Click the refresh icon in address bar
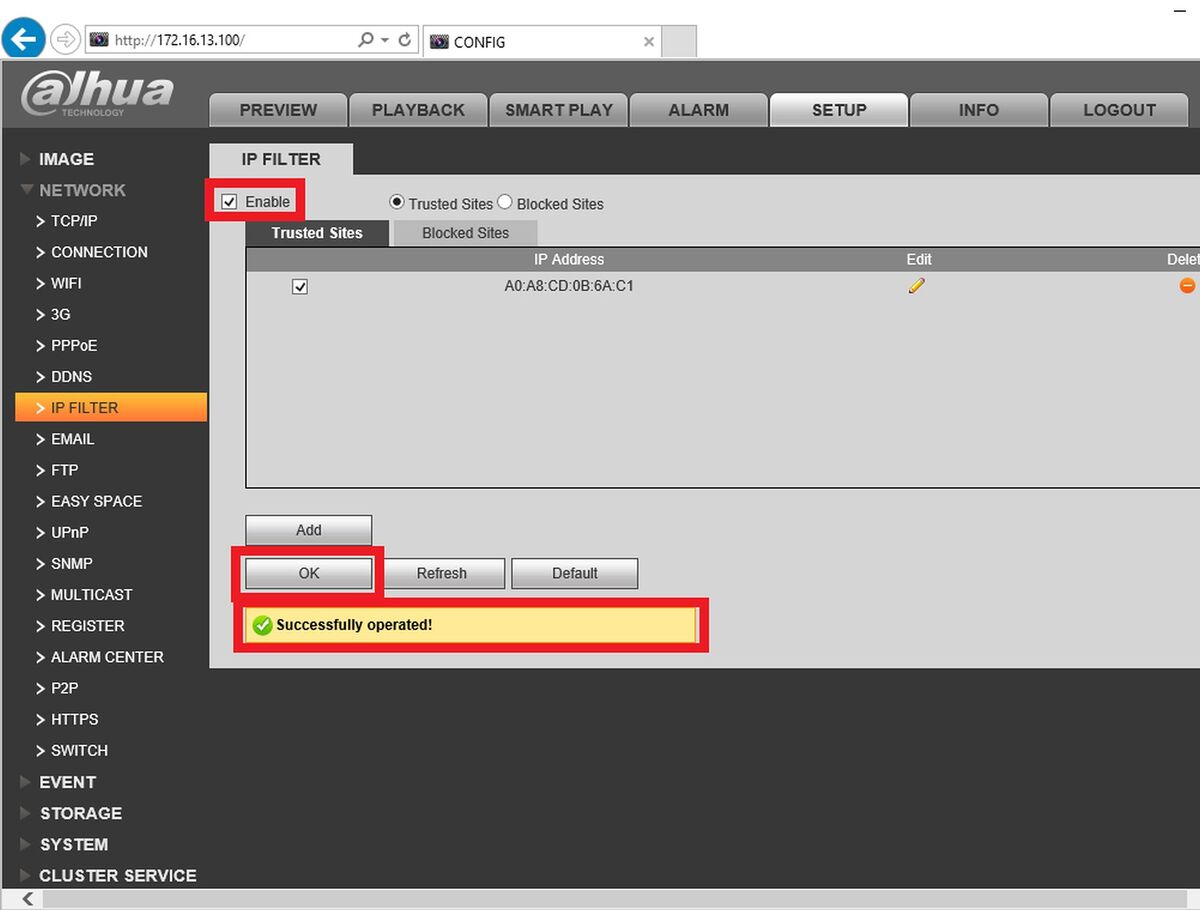The width and height of the screenshot is (1200, 910). tap(405, 40)
